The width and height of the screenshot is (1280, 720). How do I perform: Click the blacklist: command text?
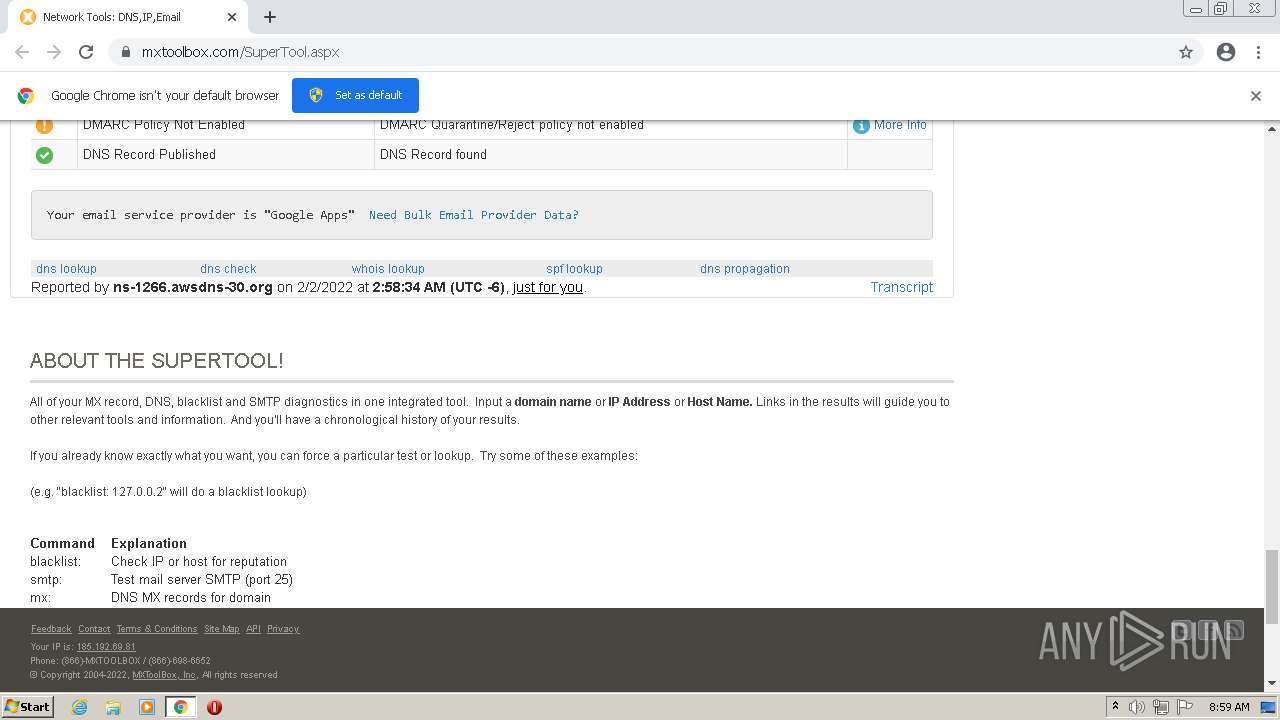point(55,562)
